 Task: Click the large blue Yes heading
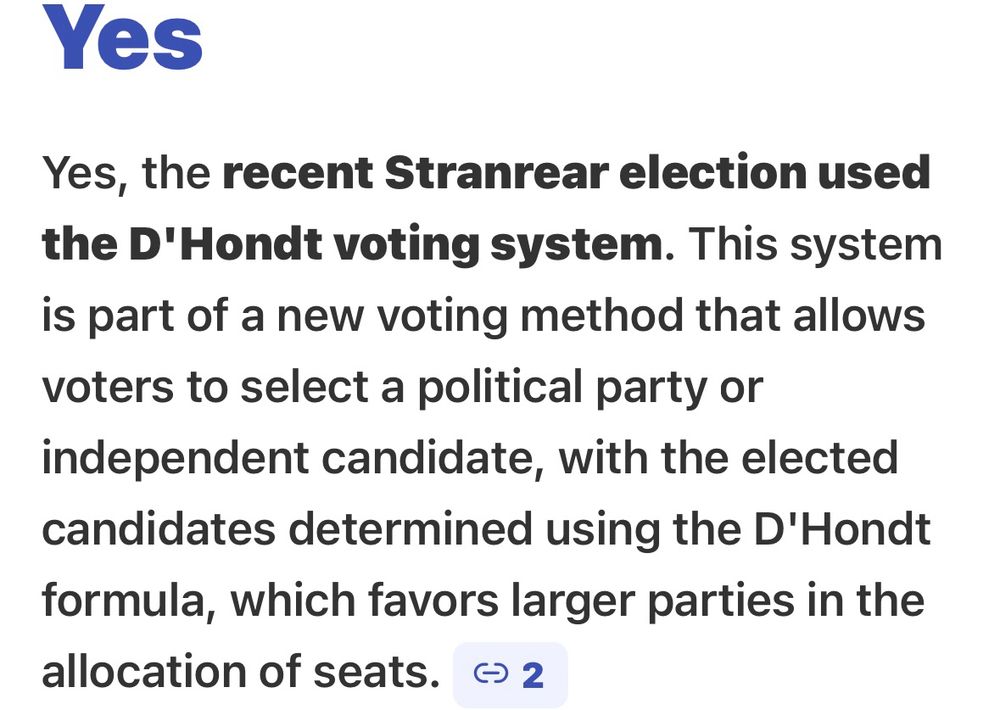122,37
